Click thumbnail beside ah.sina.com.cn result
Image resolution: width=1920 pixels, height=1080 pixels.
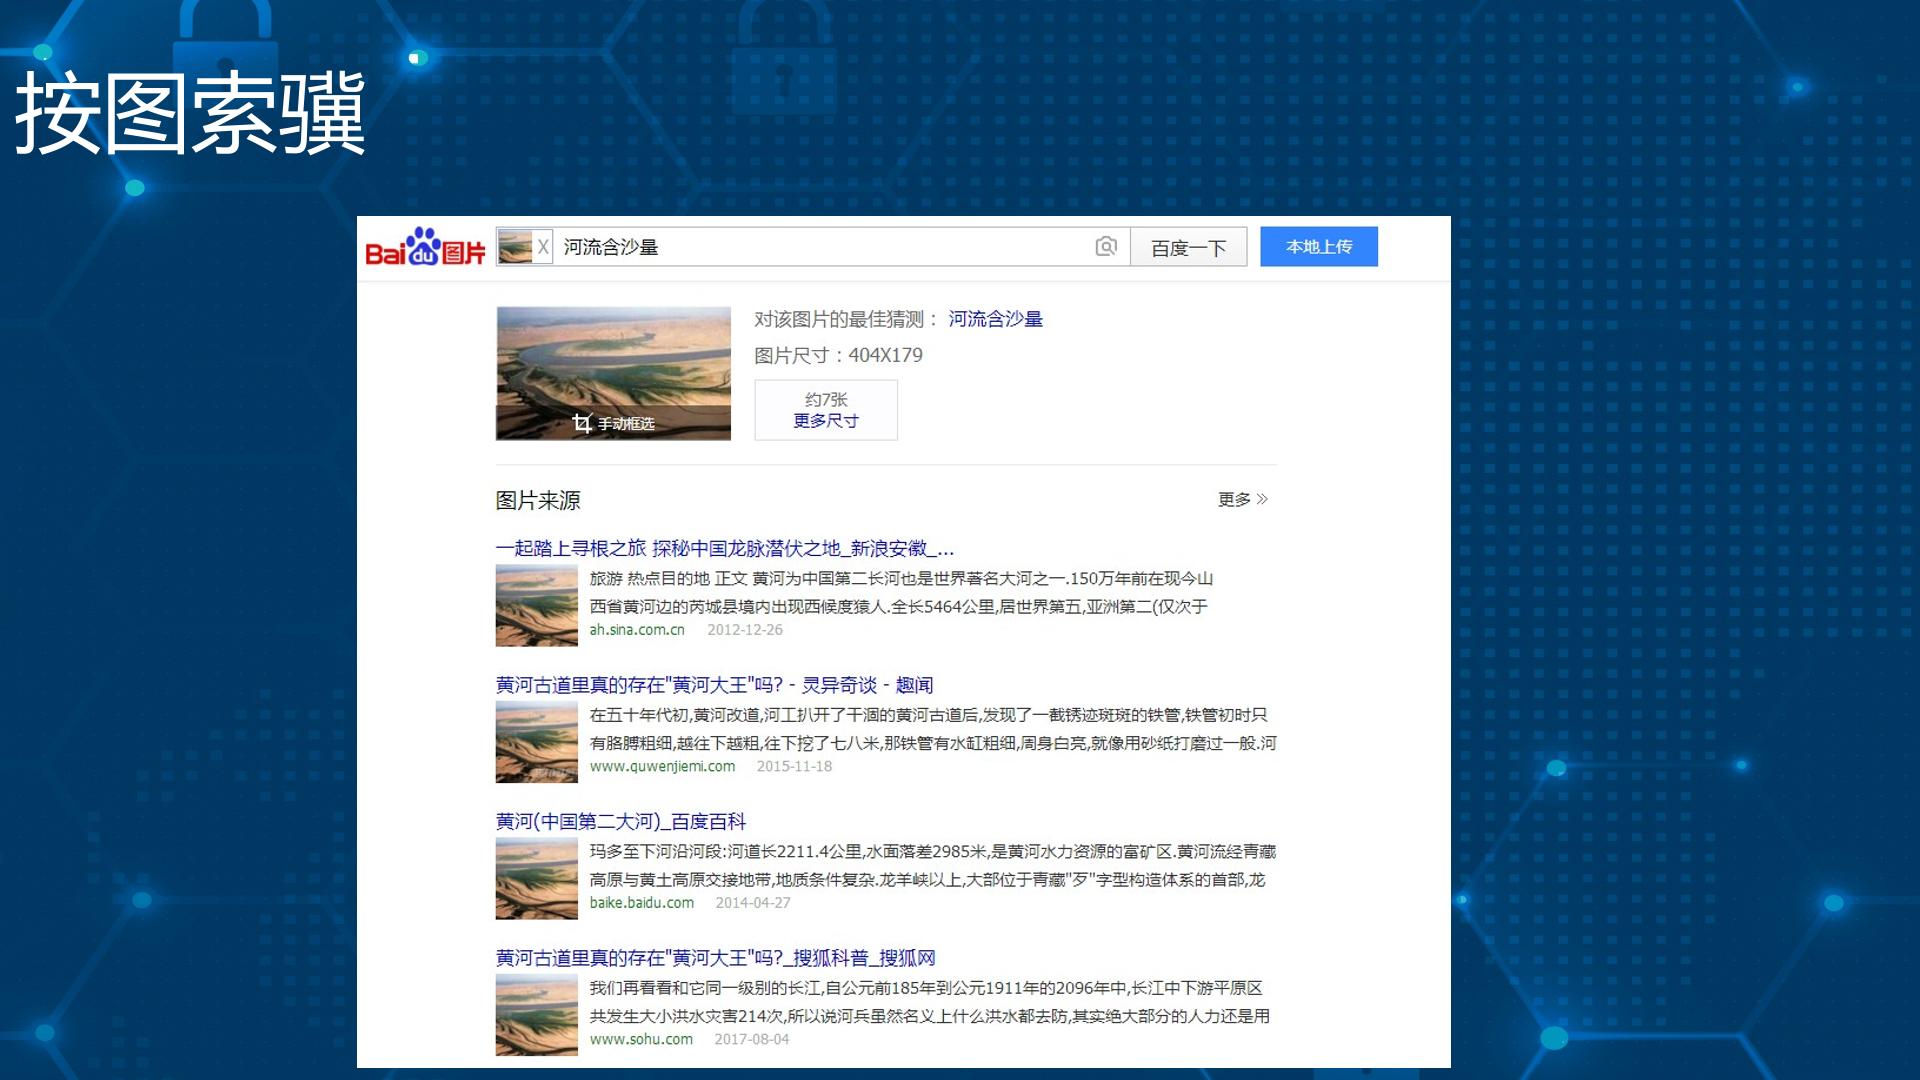[537, 606]
